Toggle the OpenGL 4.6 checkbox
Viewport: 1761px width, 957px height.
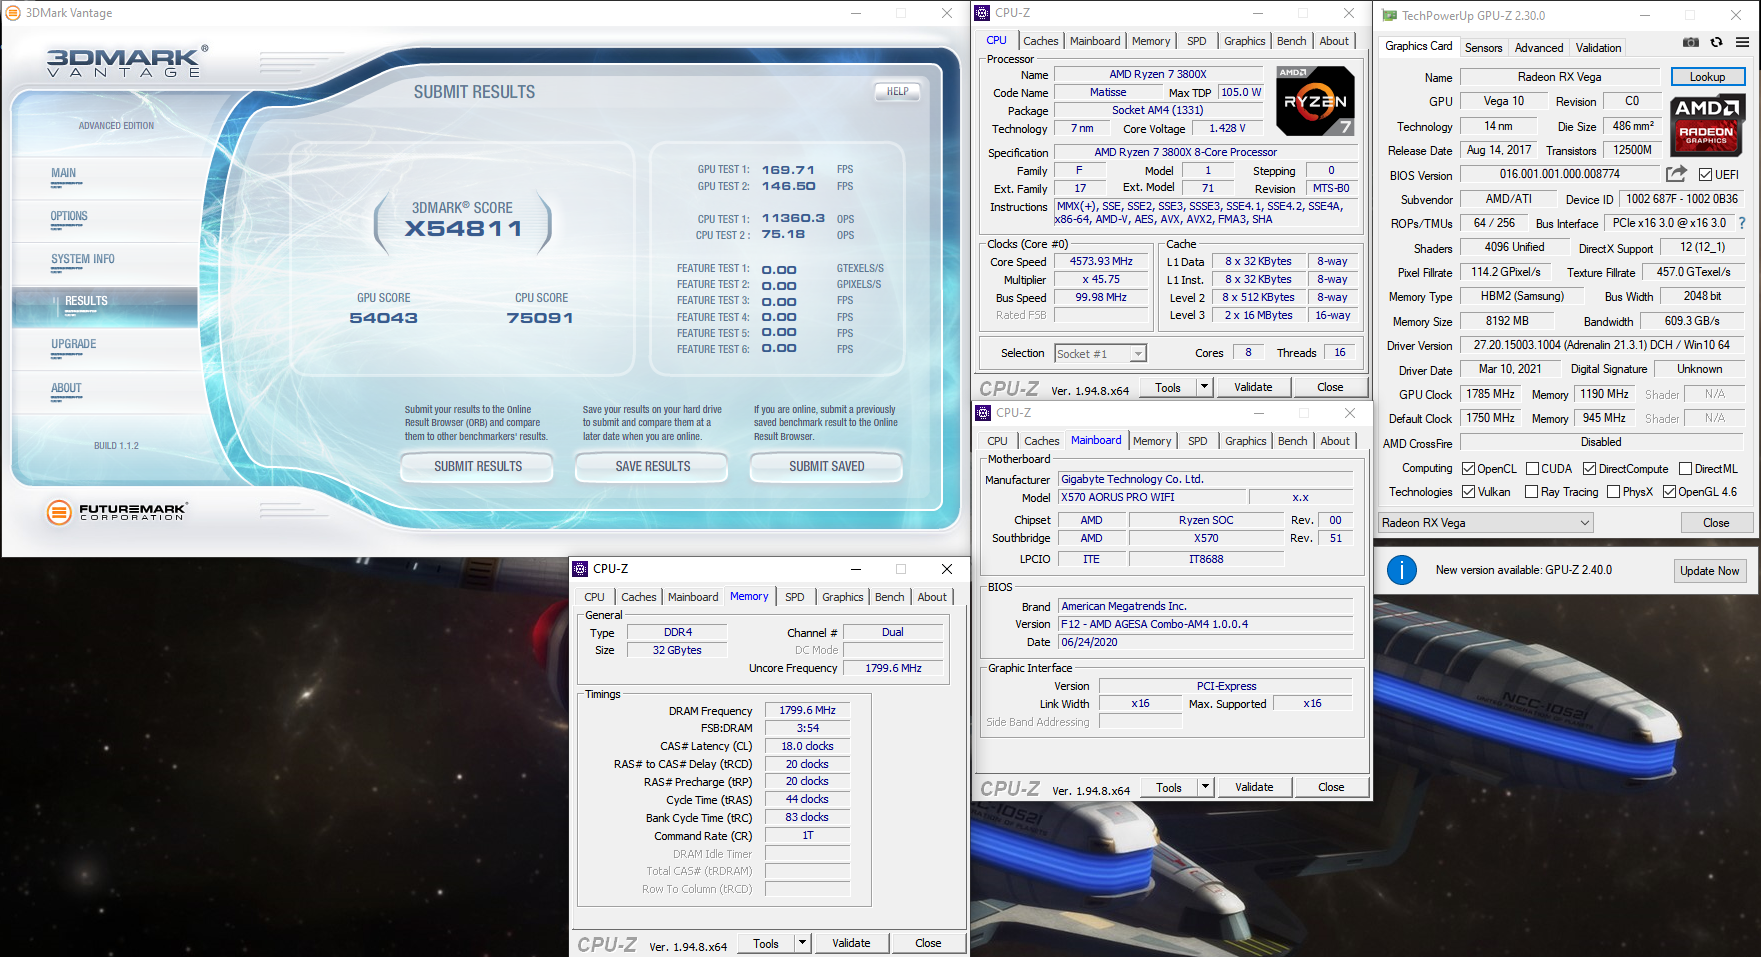click(1669, 492)
